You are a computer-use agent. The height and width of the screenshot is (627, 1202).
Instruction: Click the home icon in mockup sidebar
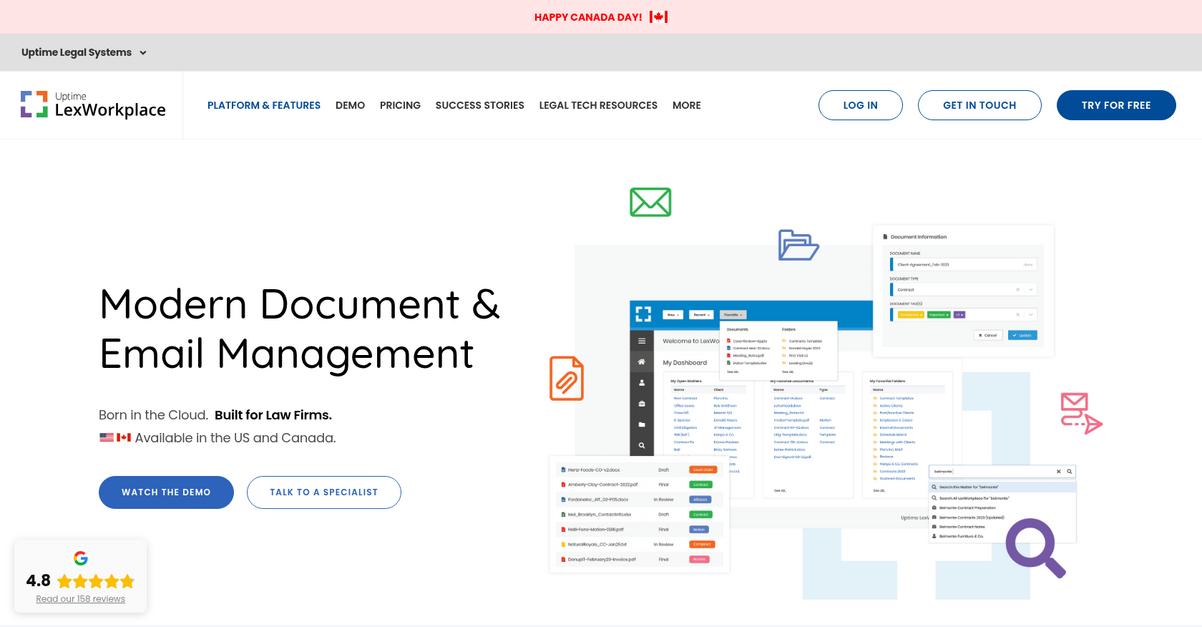click(642, 362)
